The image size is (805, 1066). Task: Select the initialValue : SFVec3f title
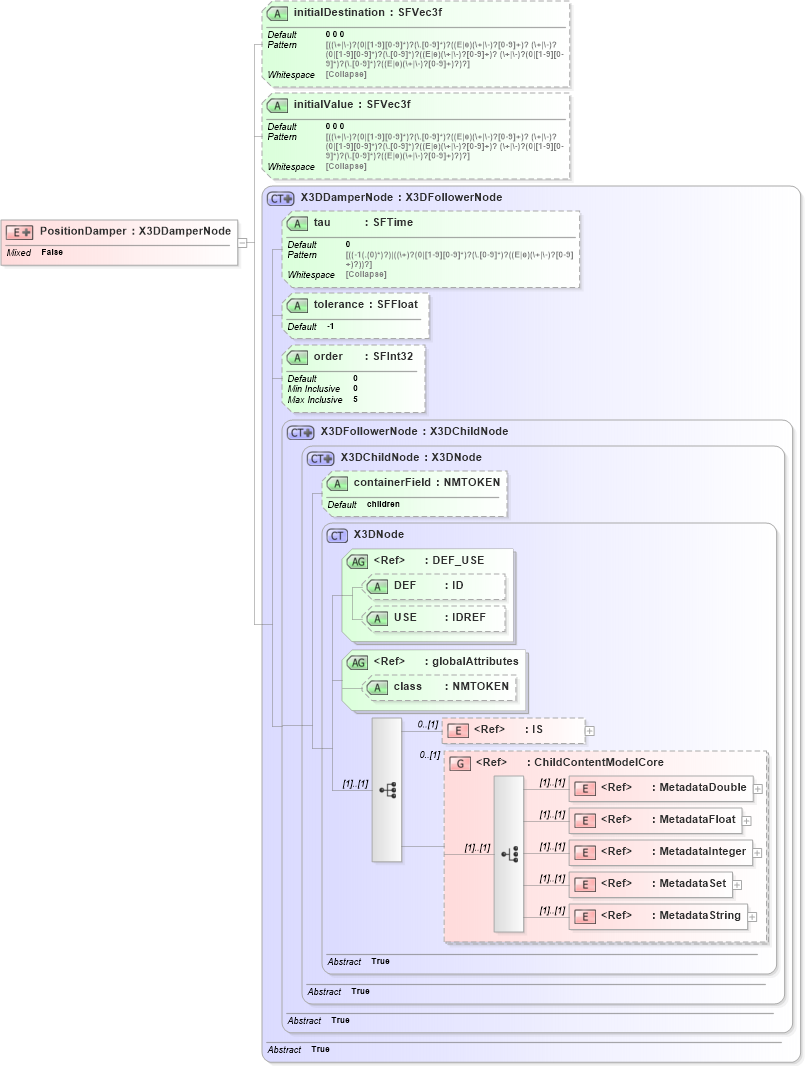tap(352, 104)
